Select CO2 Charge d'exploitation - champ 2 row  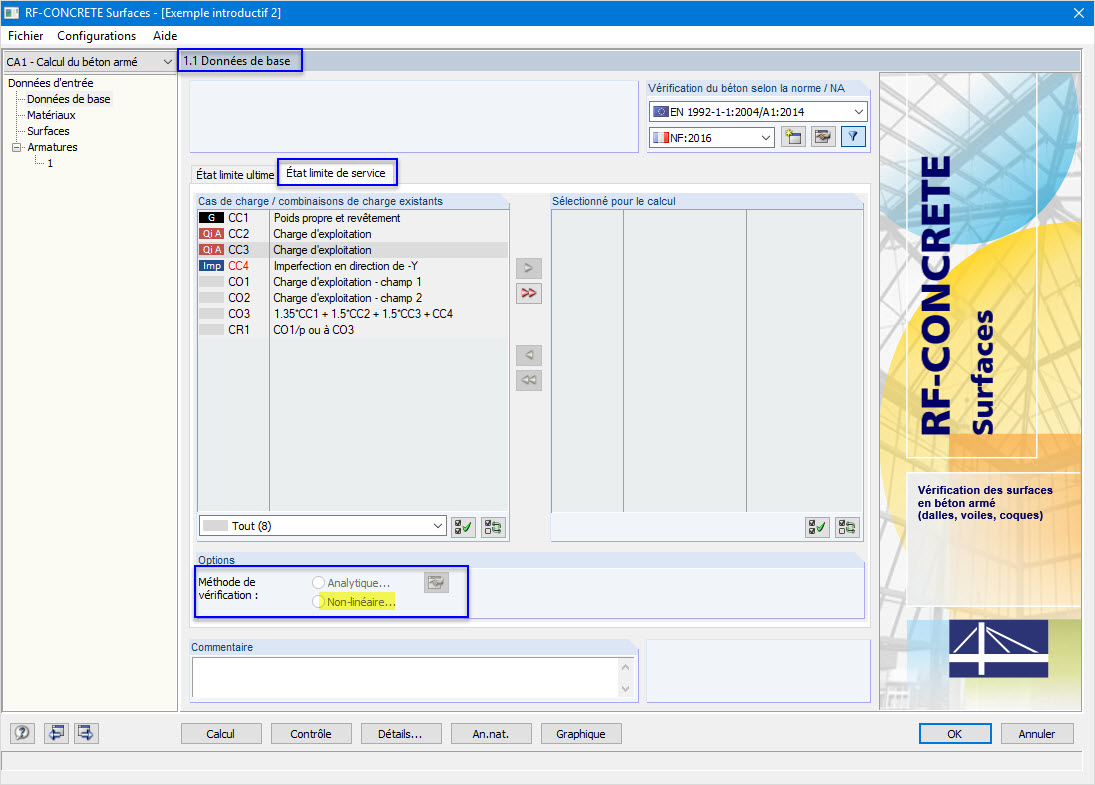353,298
